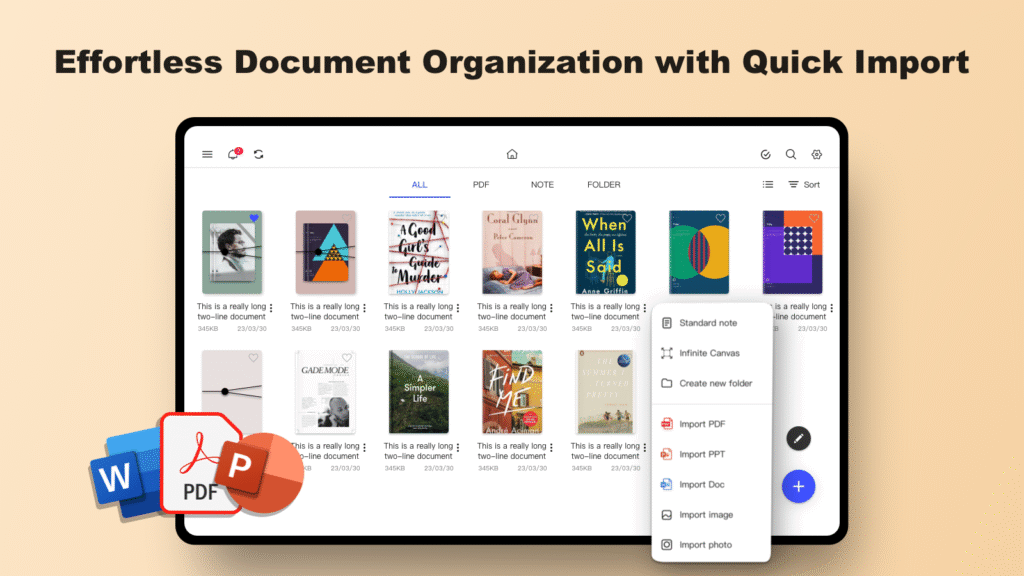Screen dimensions: 1024x576
Task: Go to home with the house icon
Action: point(512,154)
